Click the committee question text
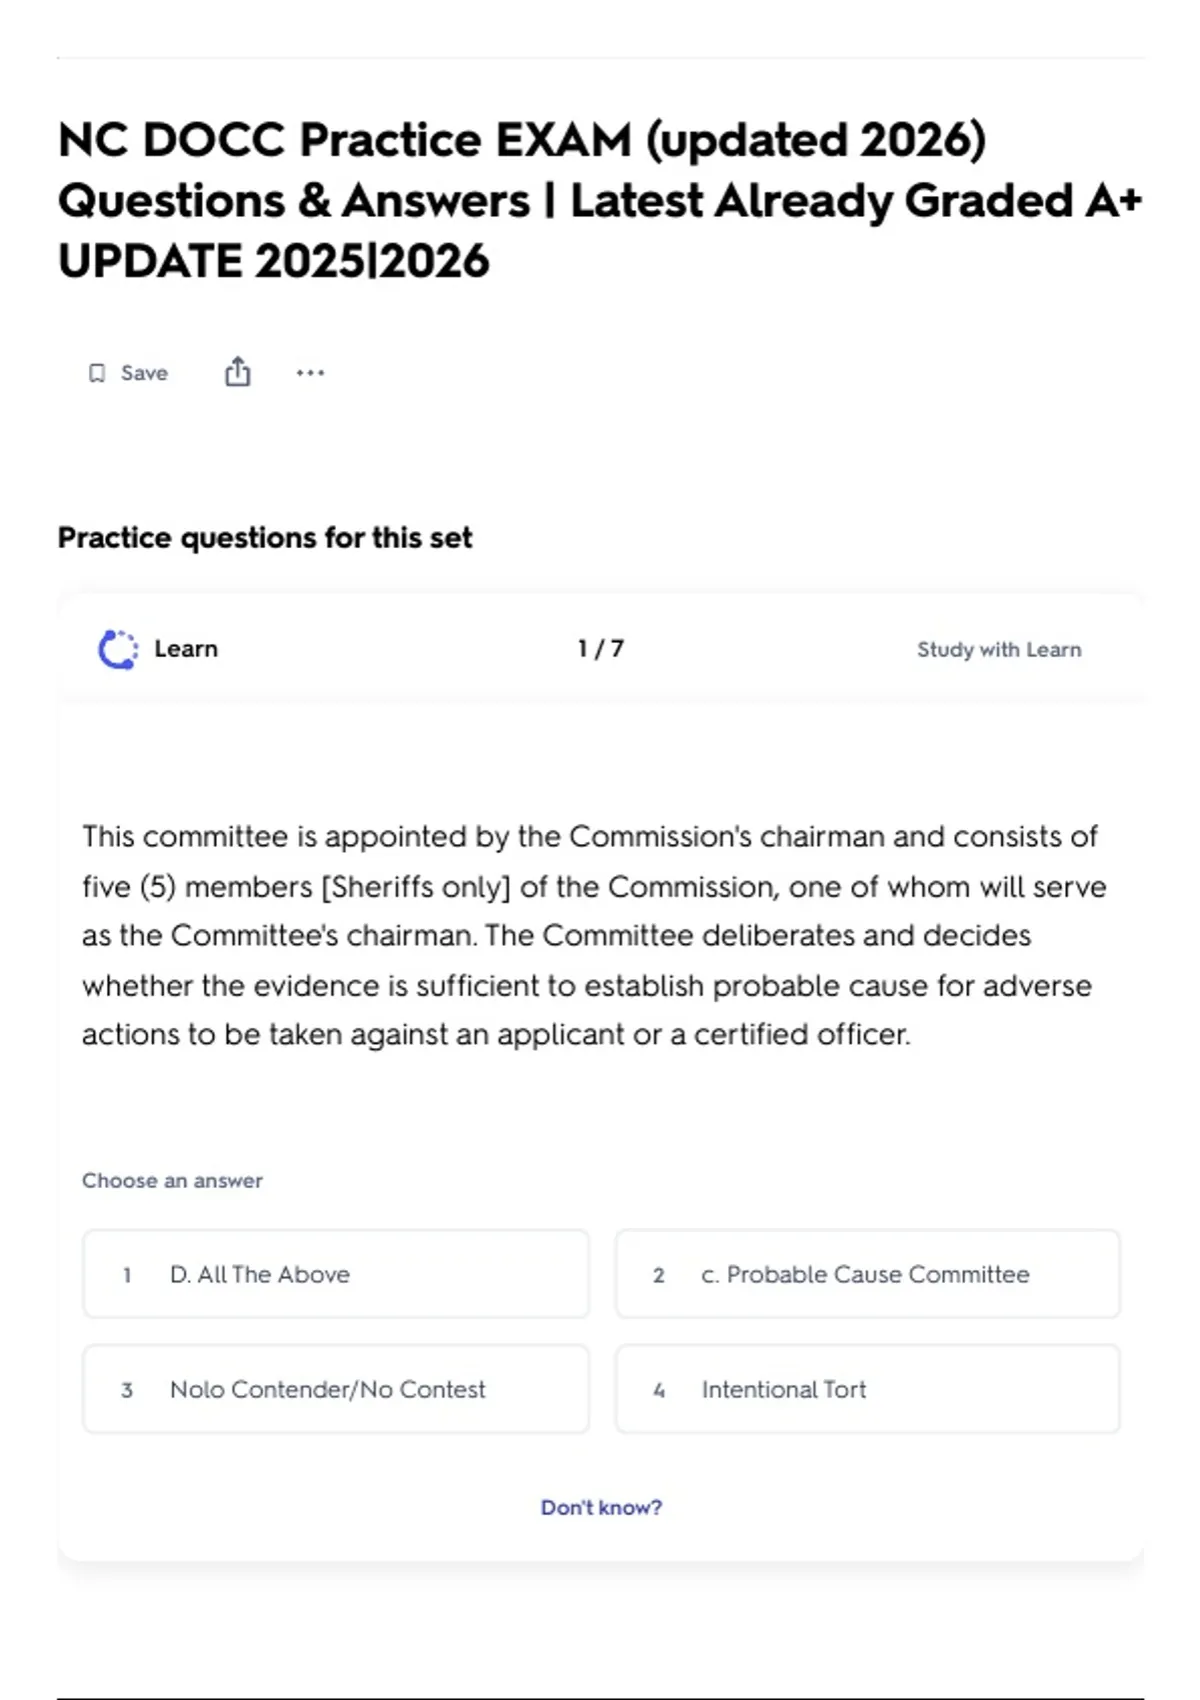 pos(595,935)
